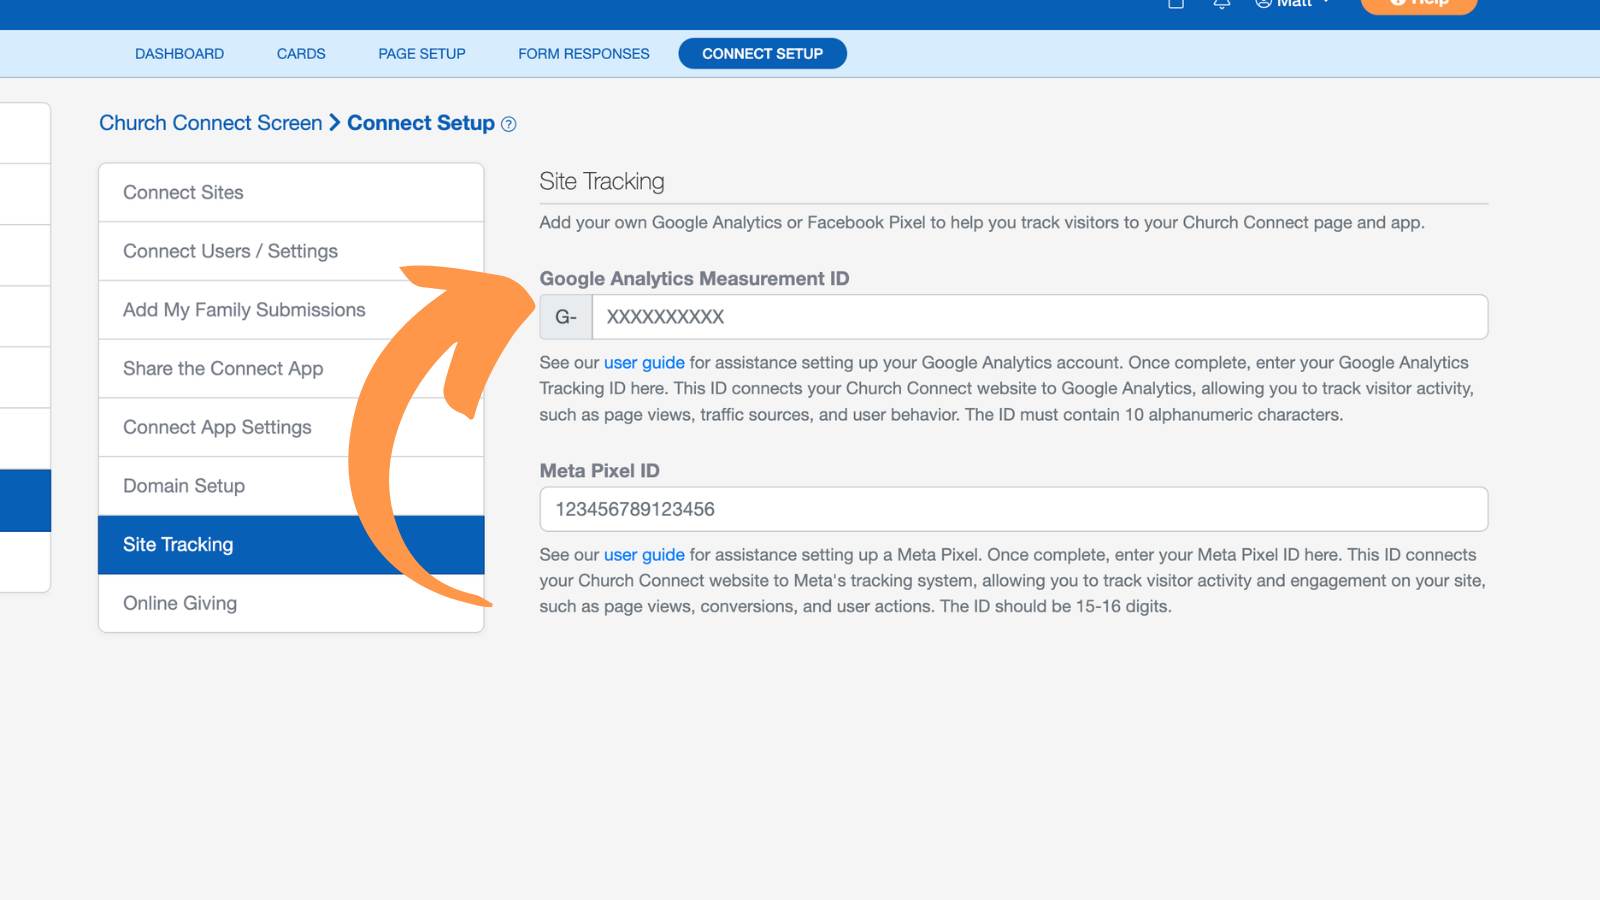Screen dimensions: 1600x900
Task: Click the Church Connect Screen breadcrumb link
Action: 211,123
